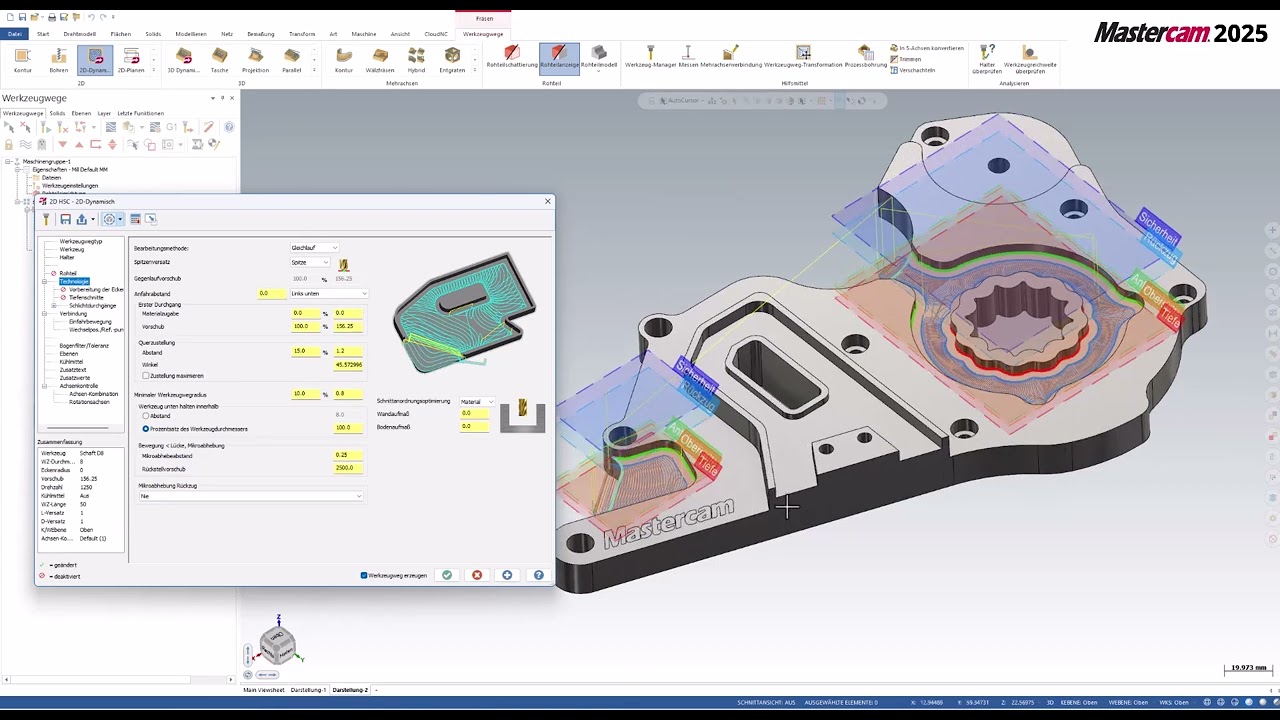Select the Tasche 3D toolpath

coord(219,59)
